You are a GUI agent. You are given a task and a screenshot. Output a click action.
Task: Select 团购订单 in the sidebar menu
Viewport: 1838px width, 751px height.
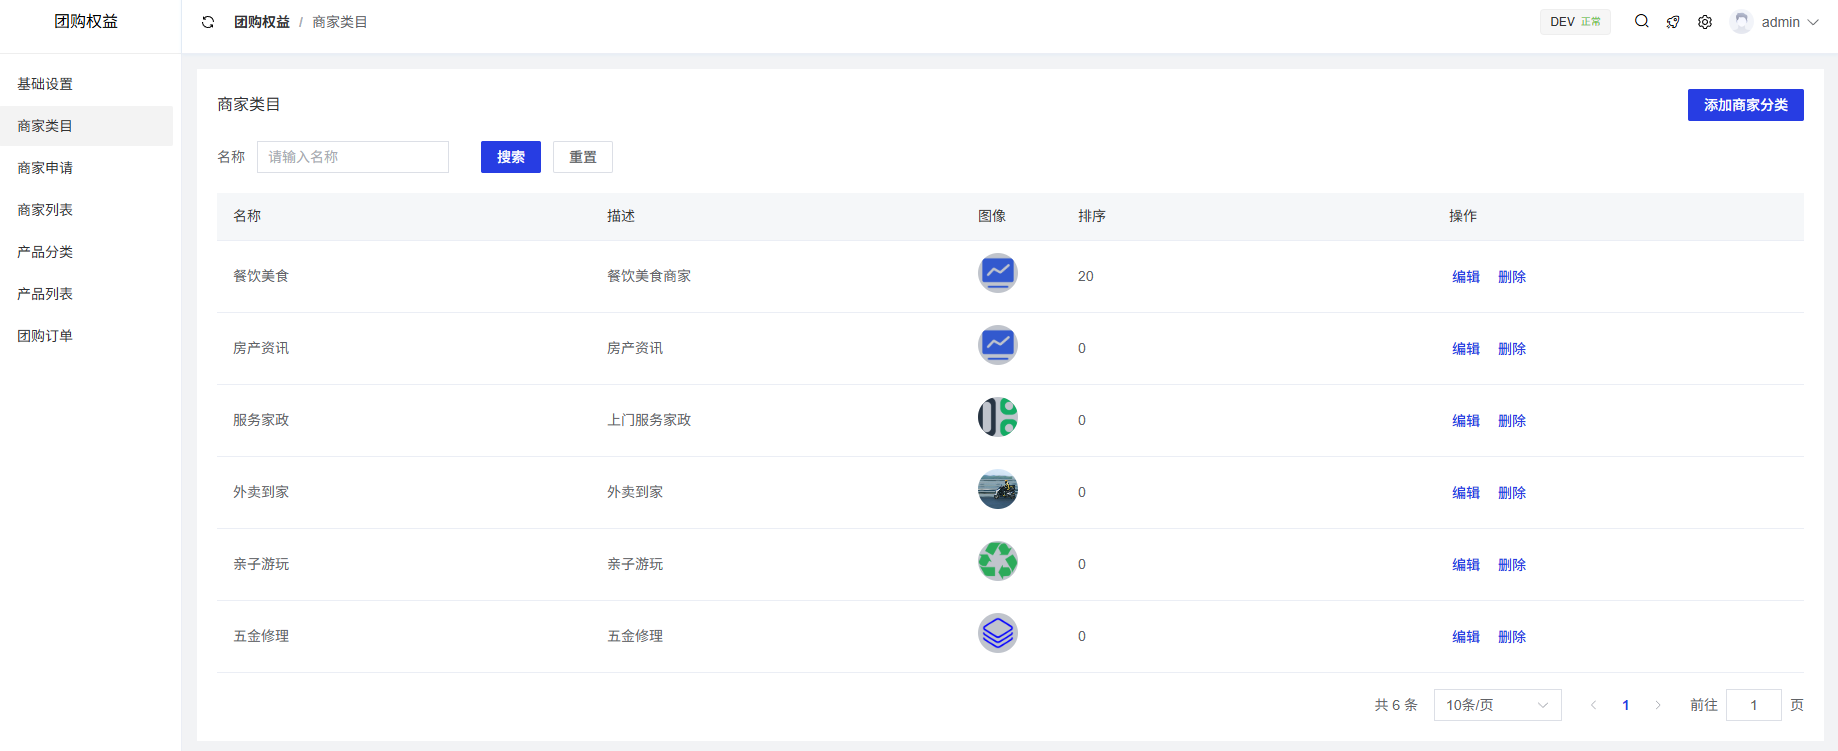[45, 336]
